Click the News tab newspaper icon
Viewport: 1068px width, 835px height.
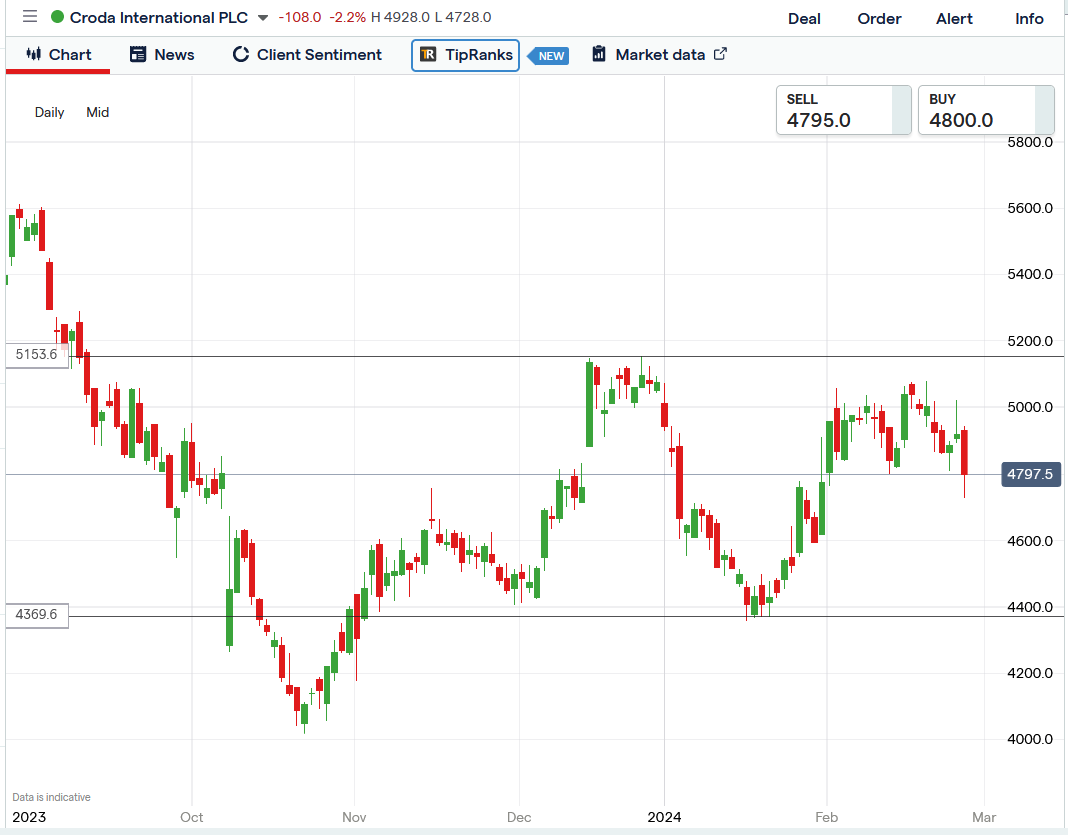(x=138, y=54)
